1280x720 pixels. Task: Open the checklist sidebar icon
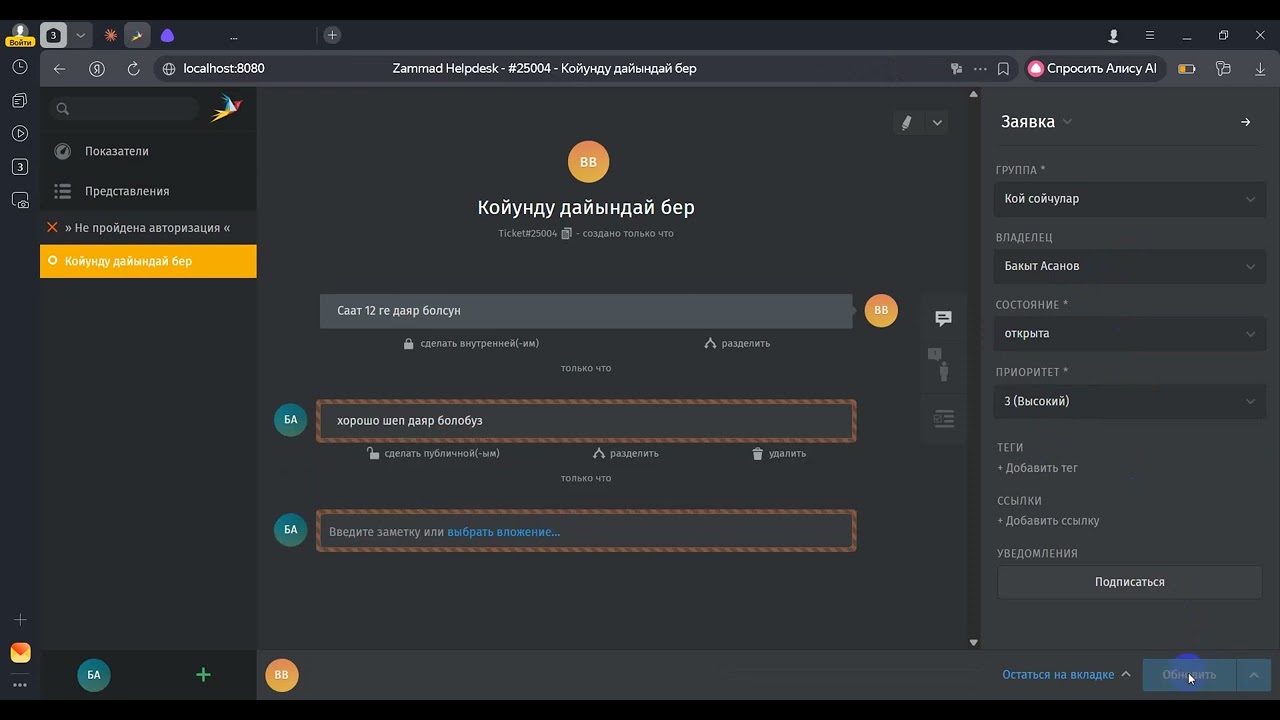[943, 419]
